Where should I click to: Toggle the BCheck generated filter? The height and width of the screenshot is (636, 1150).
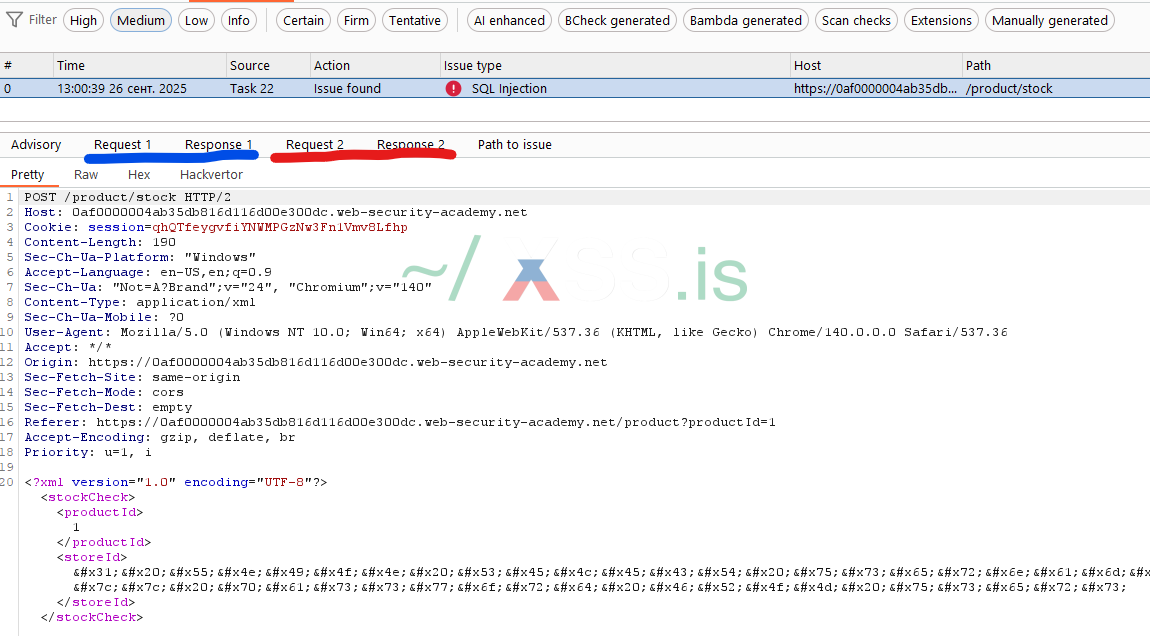(618, 21)
